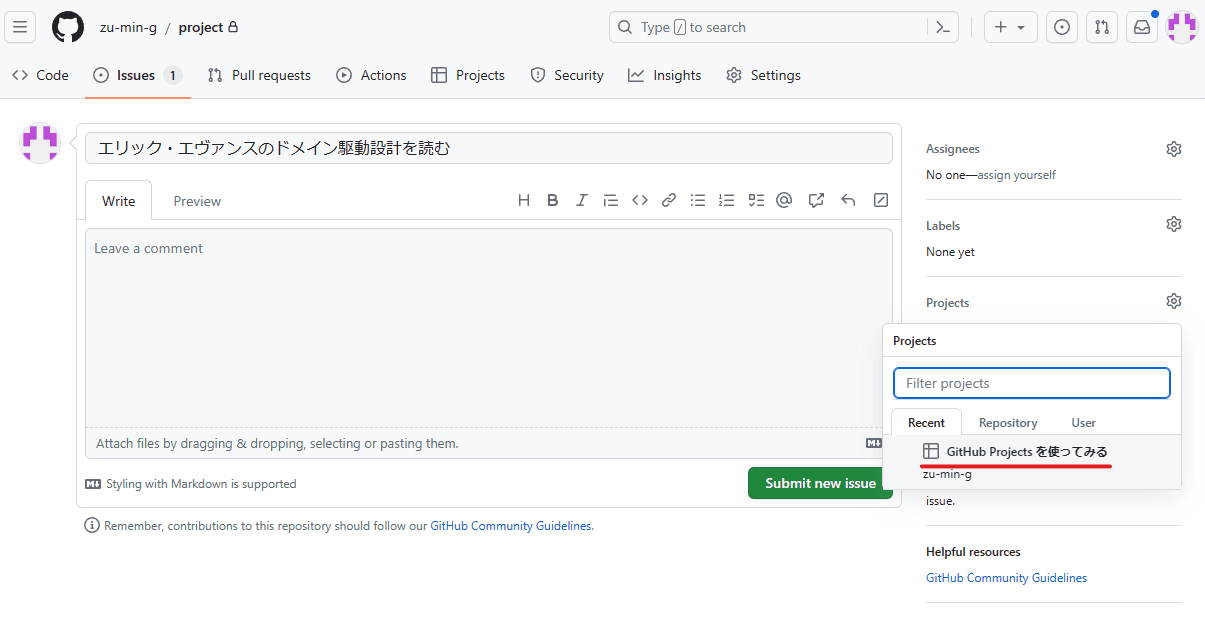Viewport: 1205px width, 641px height.
Task: Open the command palette icon
Action: (942, 27)
